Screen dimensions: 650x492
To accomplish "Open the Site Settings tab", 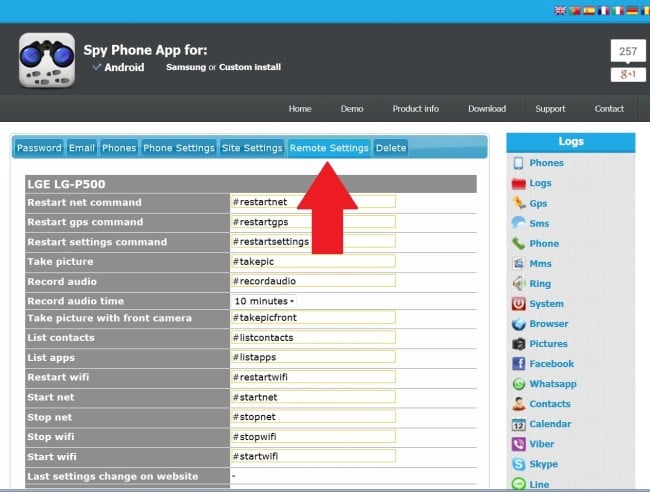I will 252,148.
